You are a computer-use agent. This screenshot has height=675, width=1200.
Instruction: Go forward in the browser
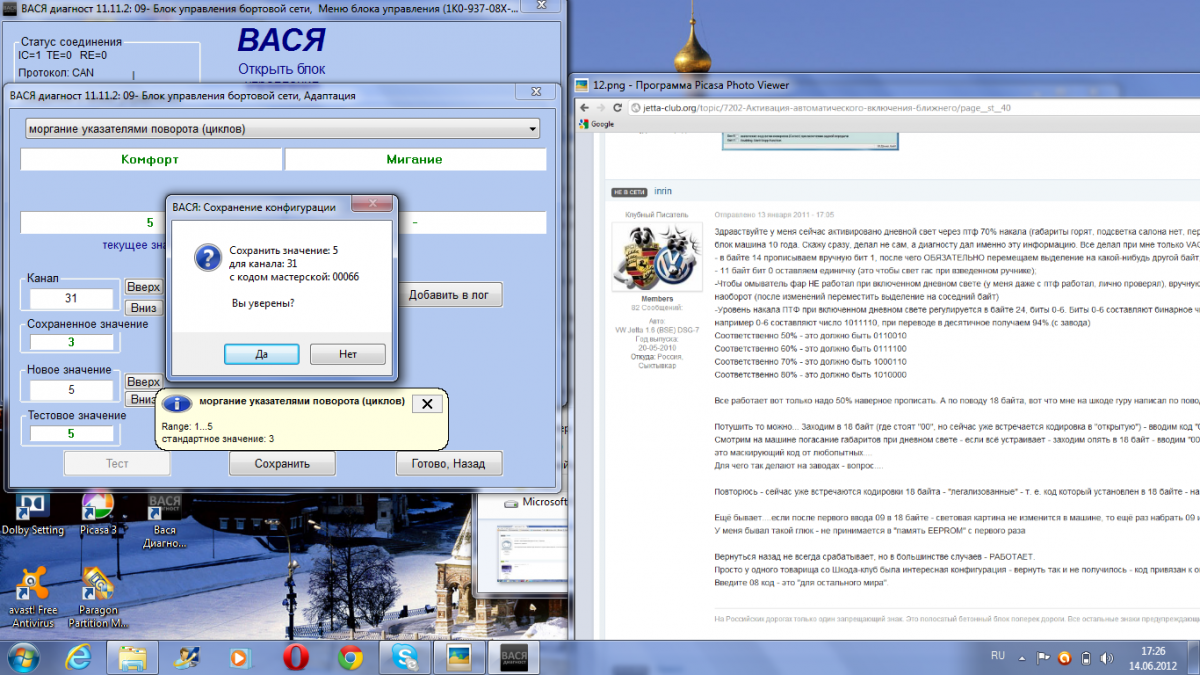602,106
